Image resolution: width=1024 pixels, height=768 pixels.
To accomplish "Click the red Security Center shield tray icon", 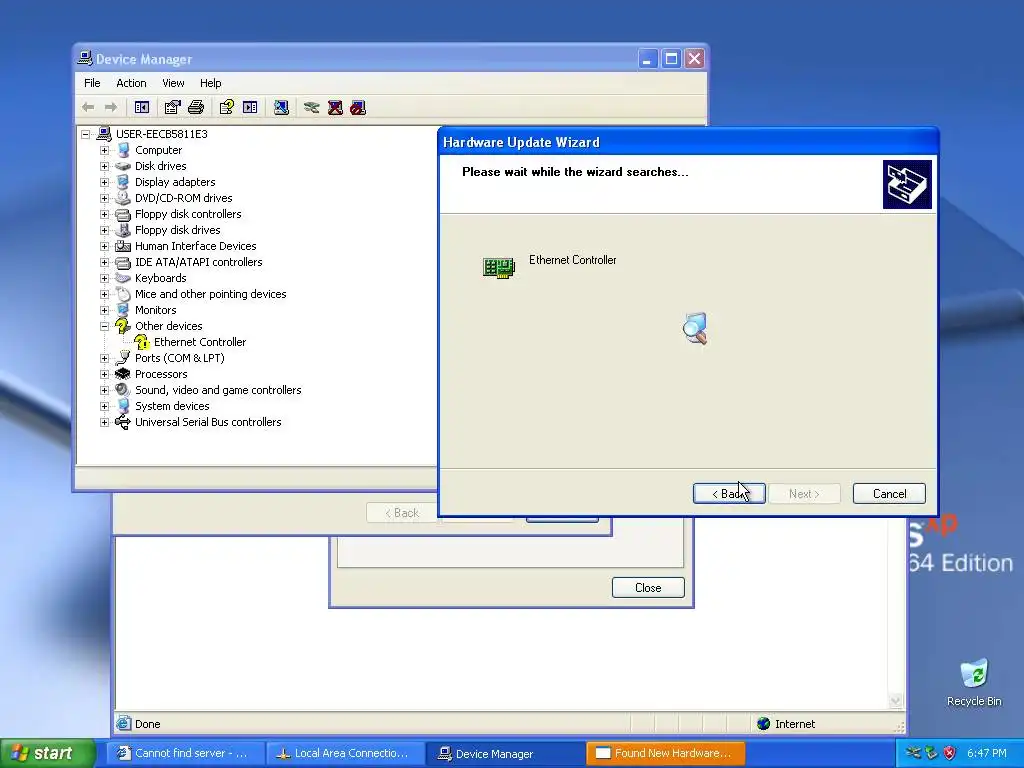I will pyautogui.click(x=950, y=753).
